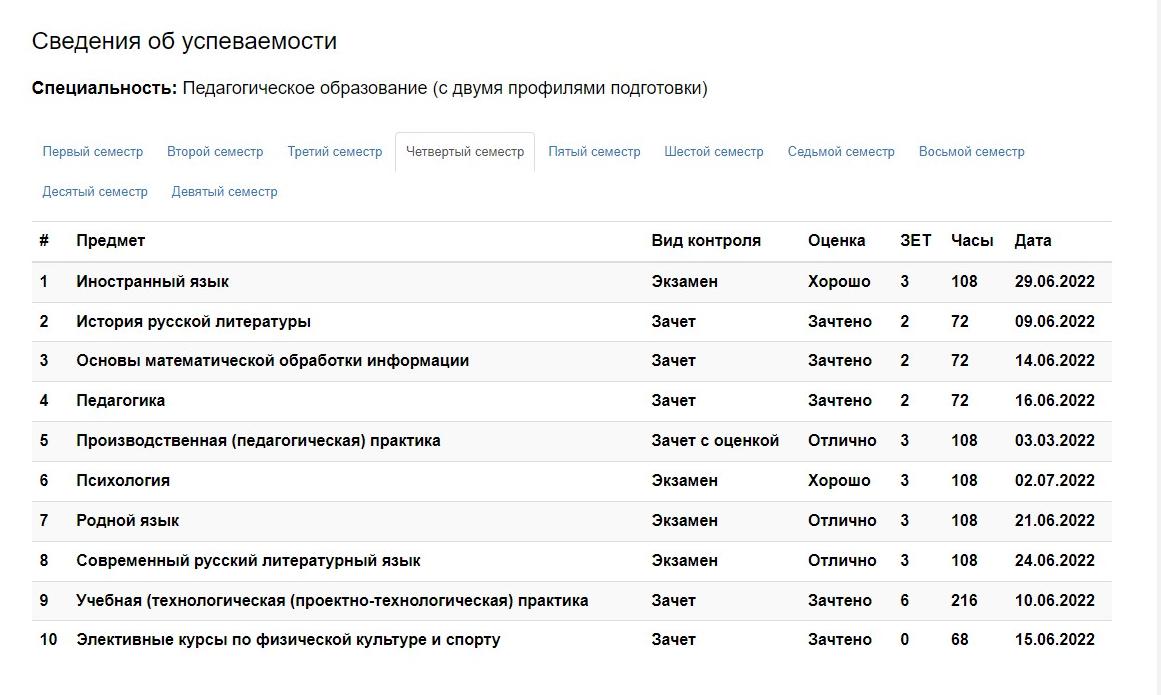
Task: Click the date 15.06.2022
Action: [x=1054, y=639]
